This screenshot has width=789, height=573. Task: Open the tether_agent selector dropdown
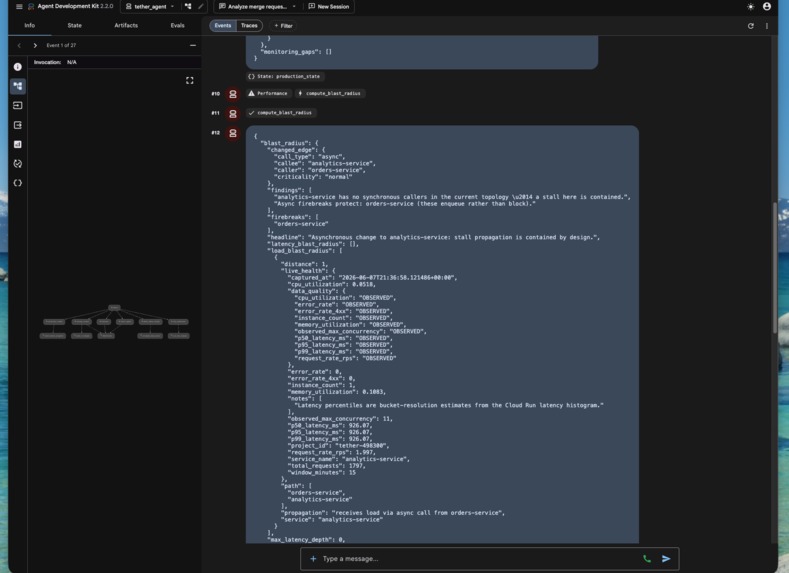pos(150,7)
